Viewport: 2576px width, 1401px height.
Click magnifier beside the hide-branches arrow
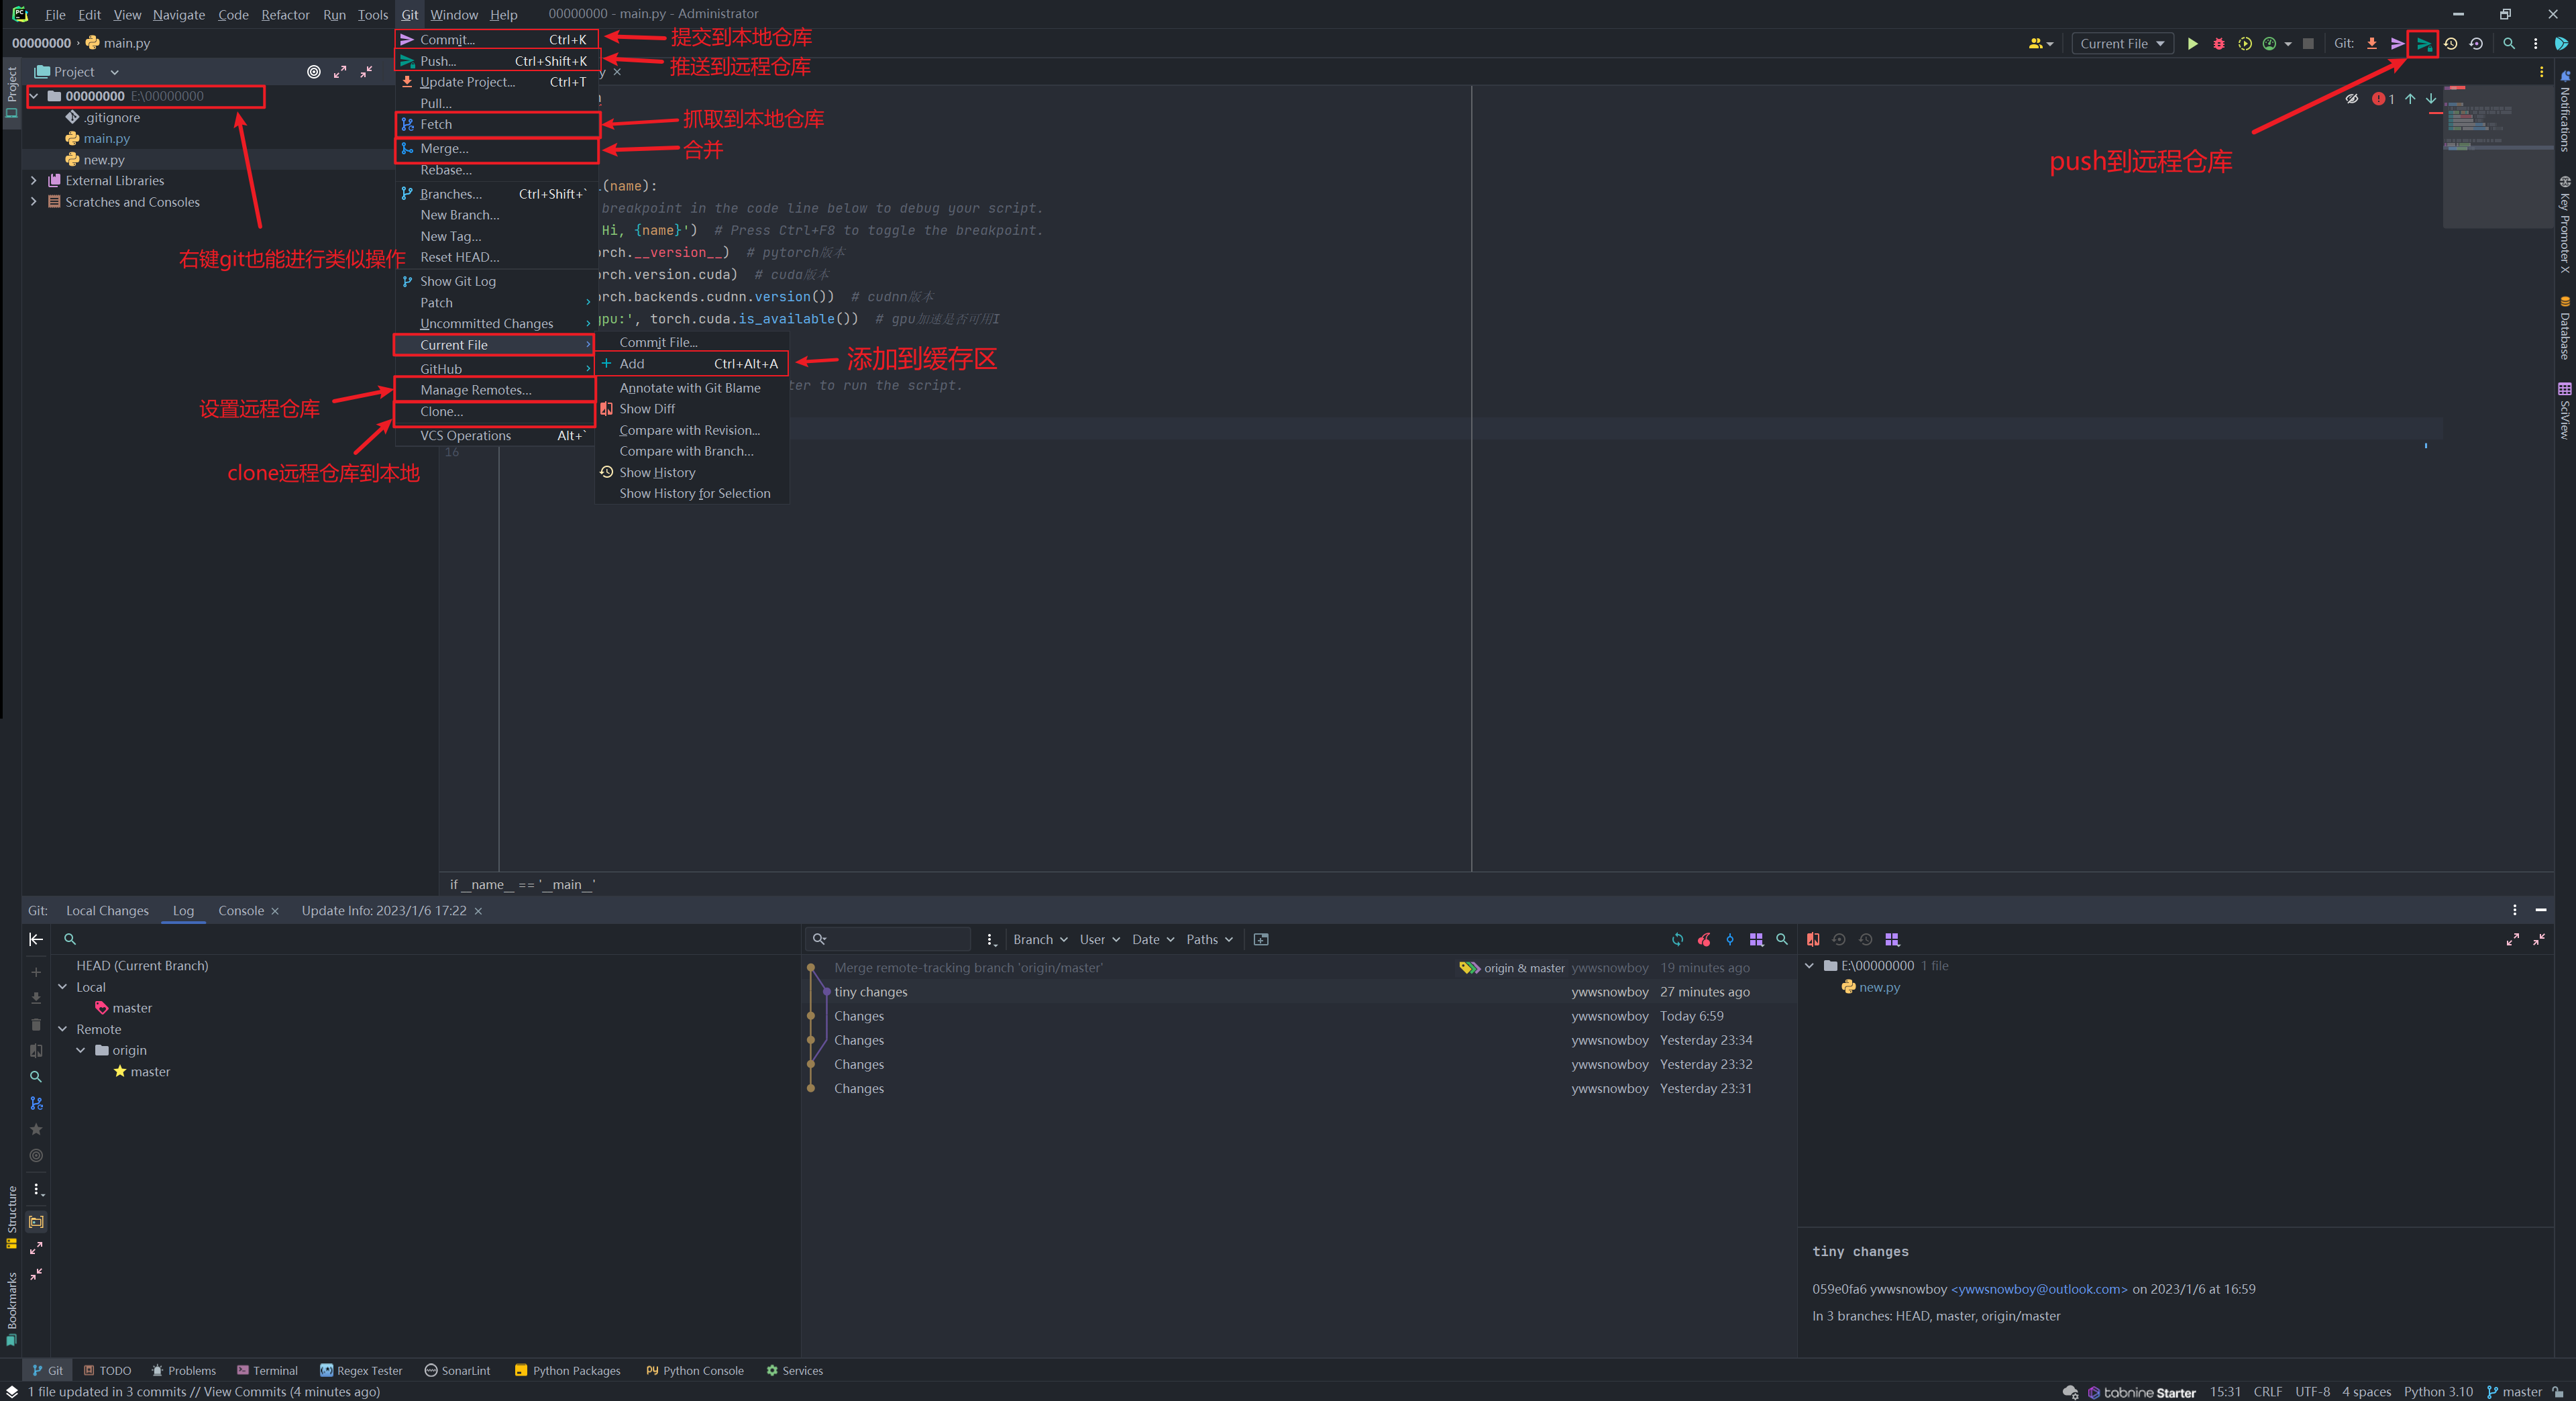click(x=70, y=939)
